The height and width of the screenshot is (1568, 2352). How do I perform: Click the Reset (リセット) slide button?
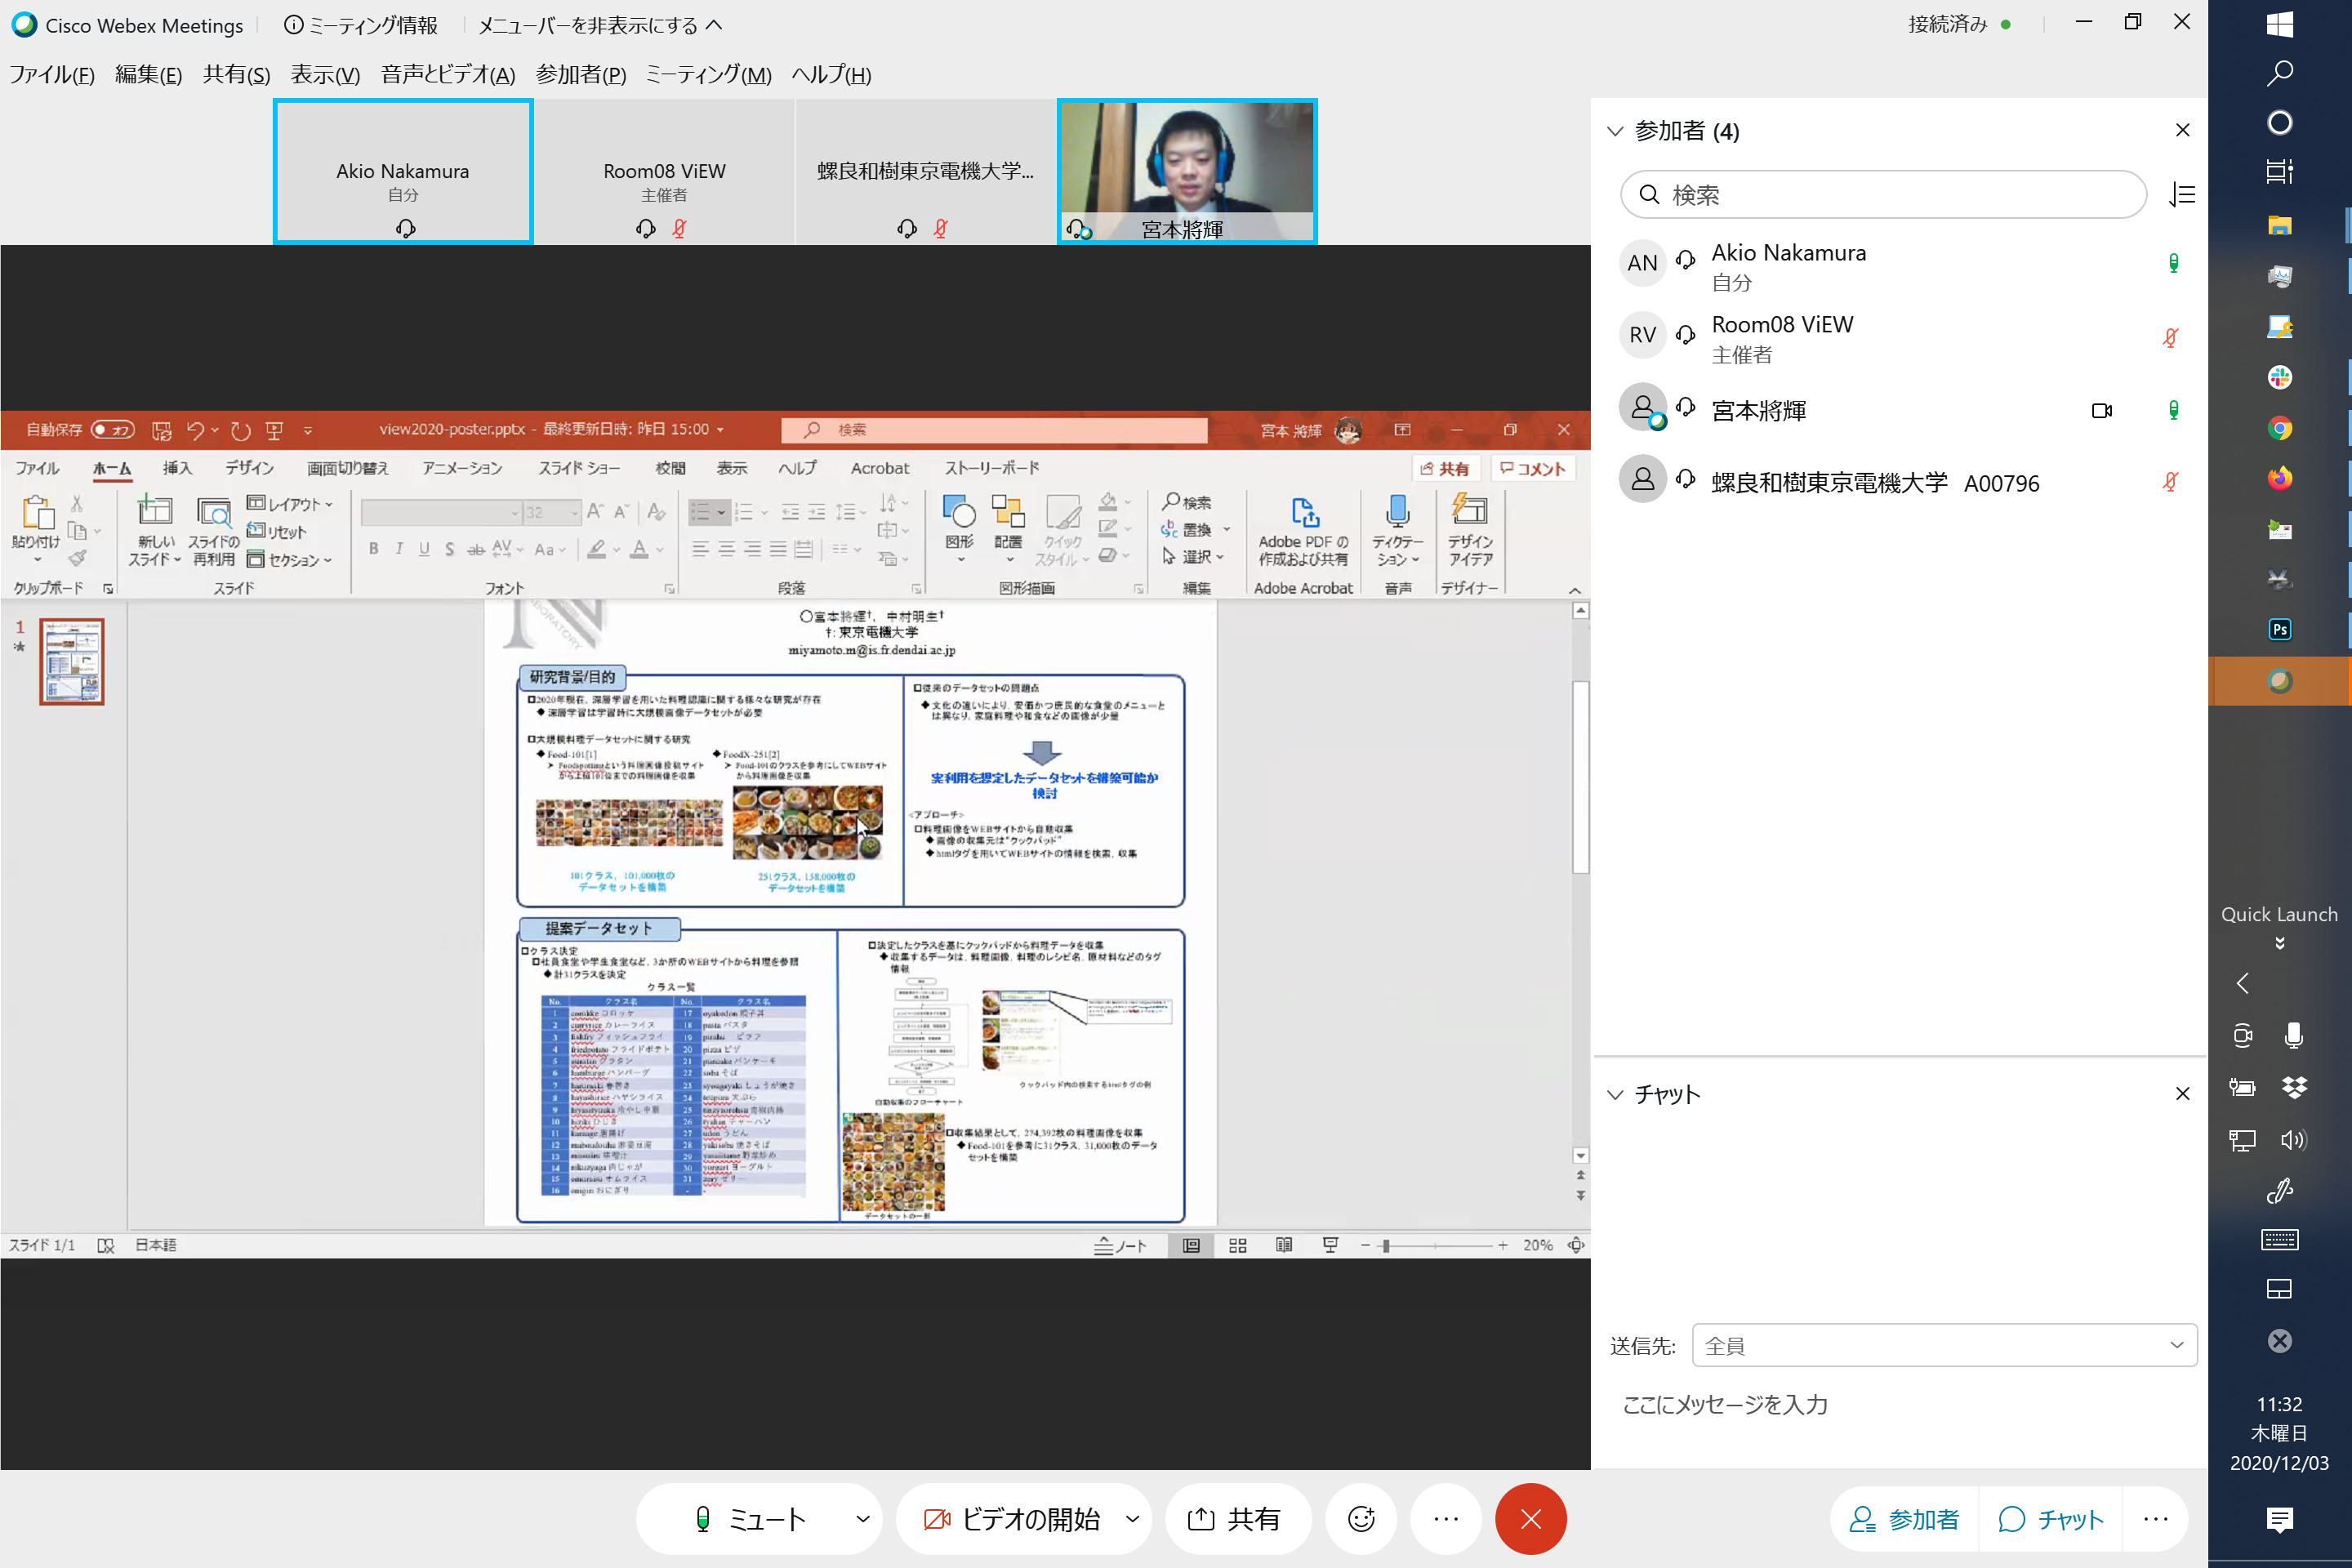pos(277,532)
